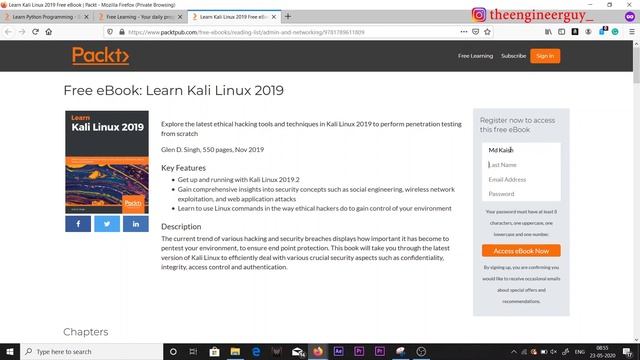The height and width of the screenshot is (360, 640).
Task: Open the Firefox hamburger menu
Action: coord(631,32)
